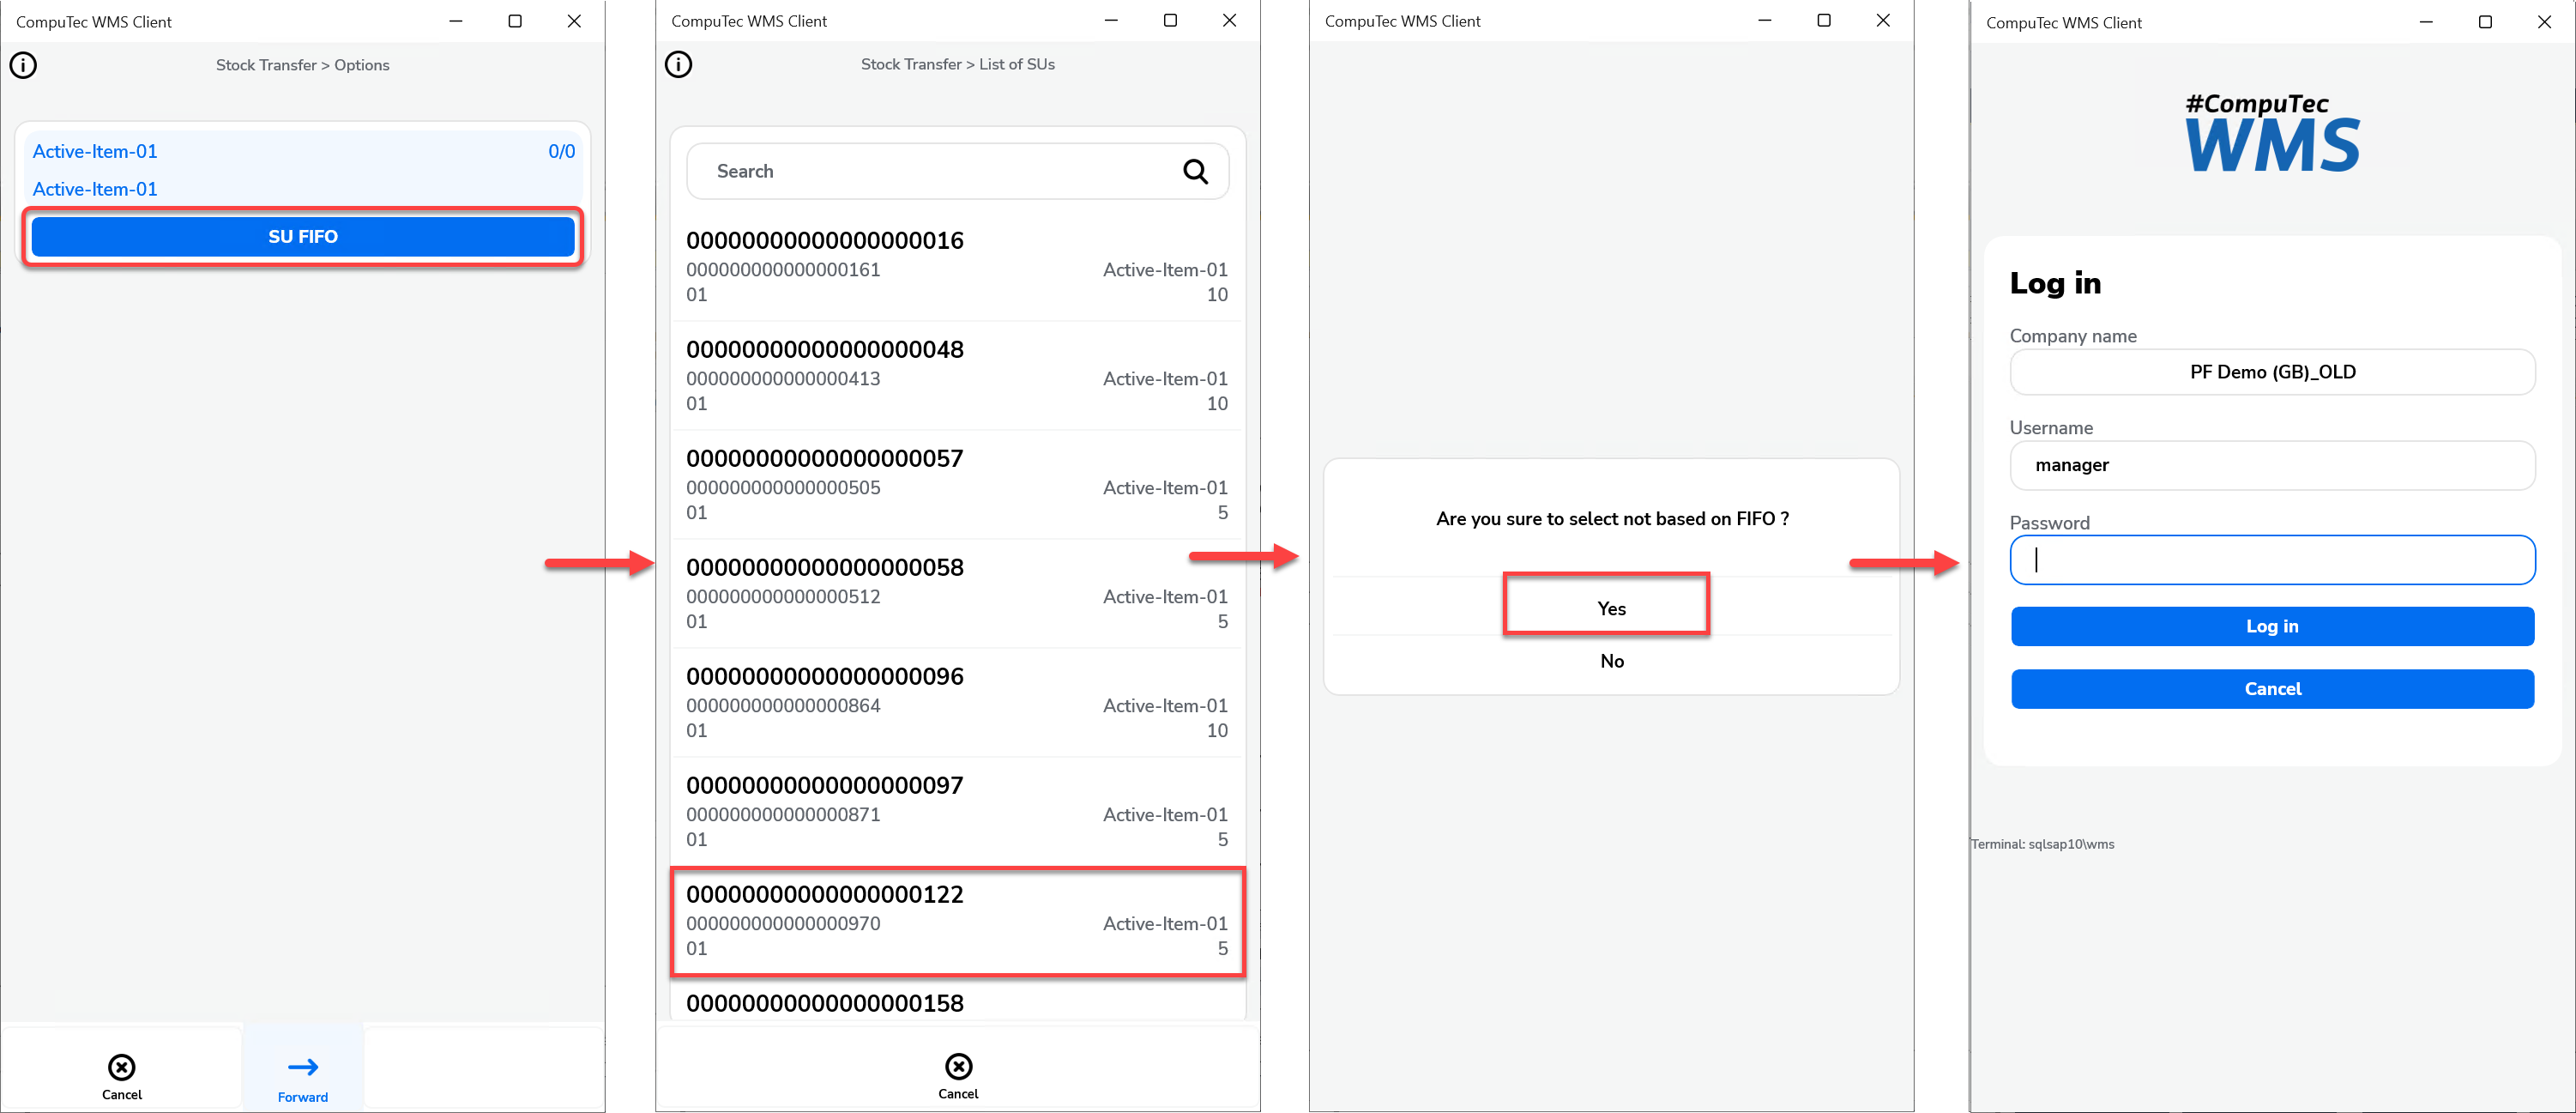Click the Cancel button on login screen
This screenshot has height=1113, width=2576.
click(x=2272, y=687)
